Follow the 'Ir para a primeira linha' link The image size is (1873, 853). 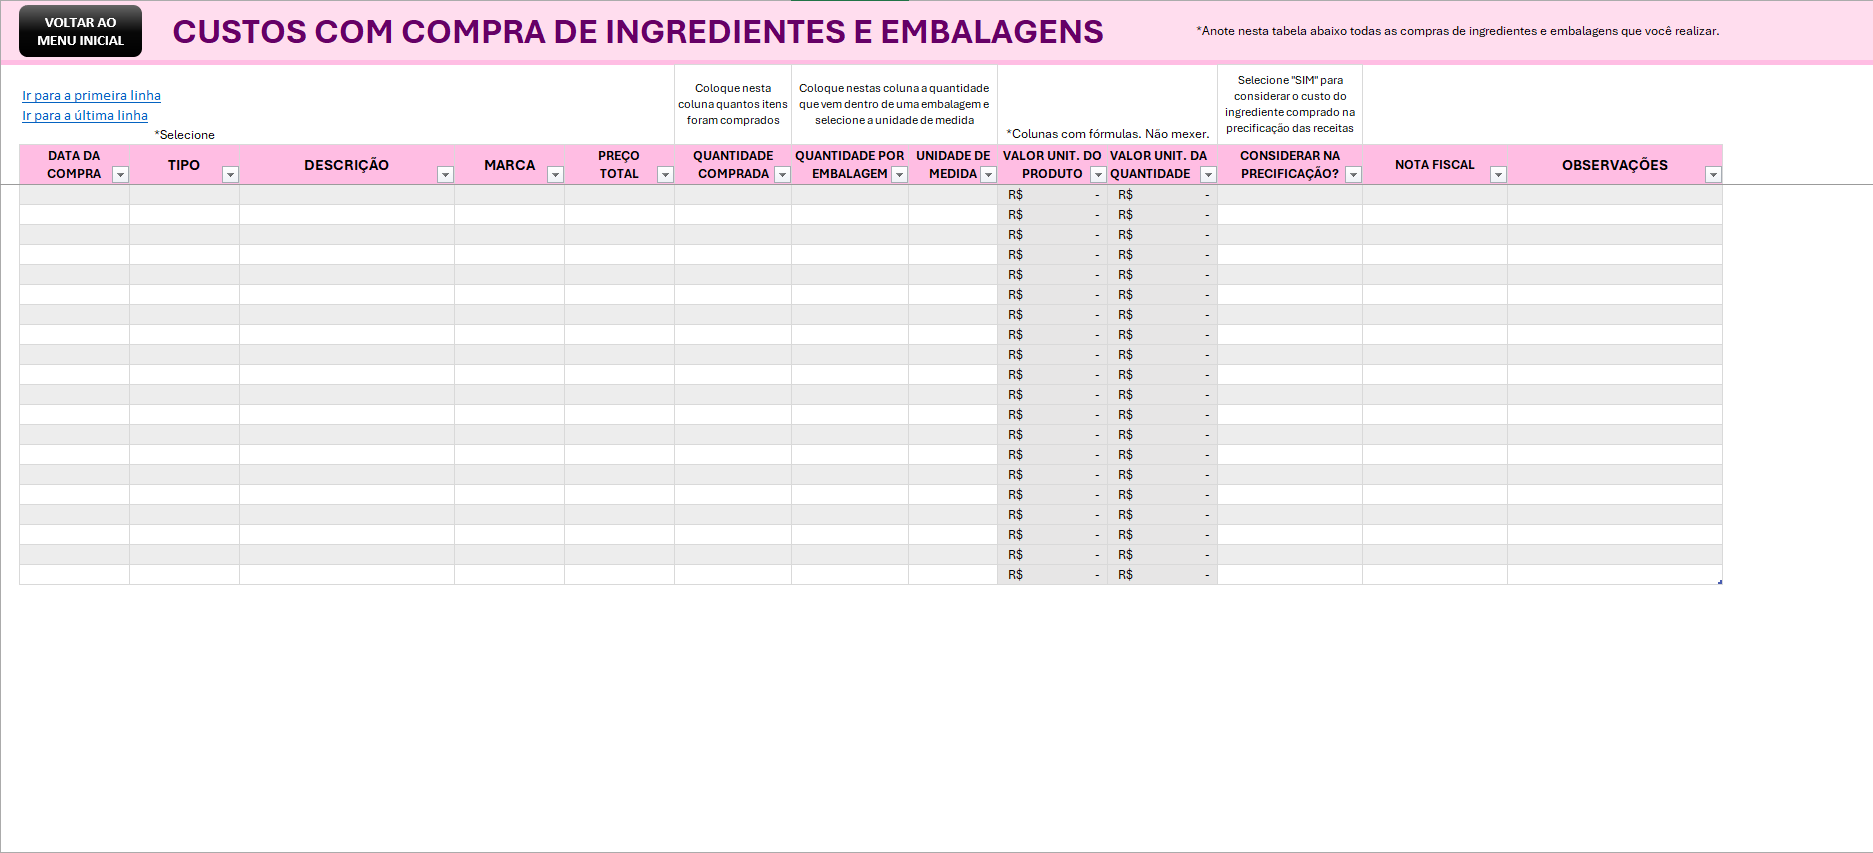91,96
